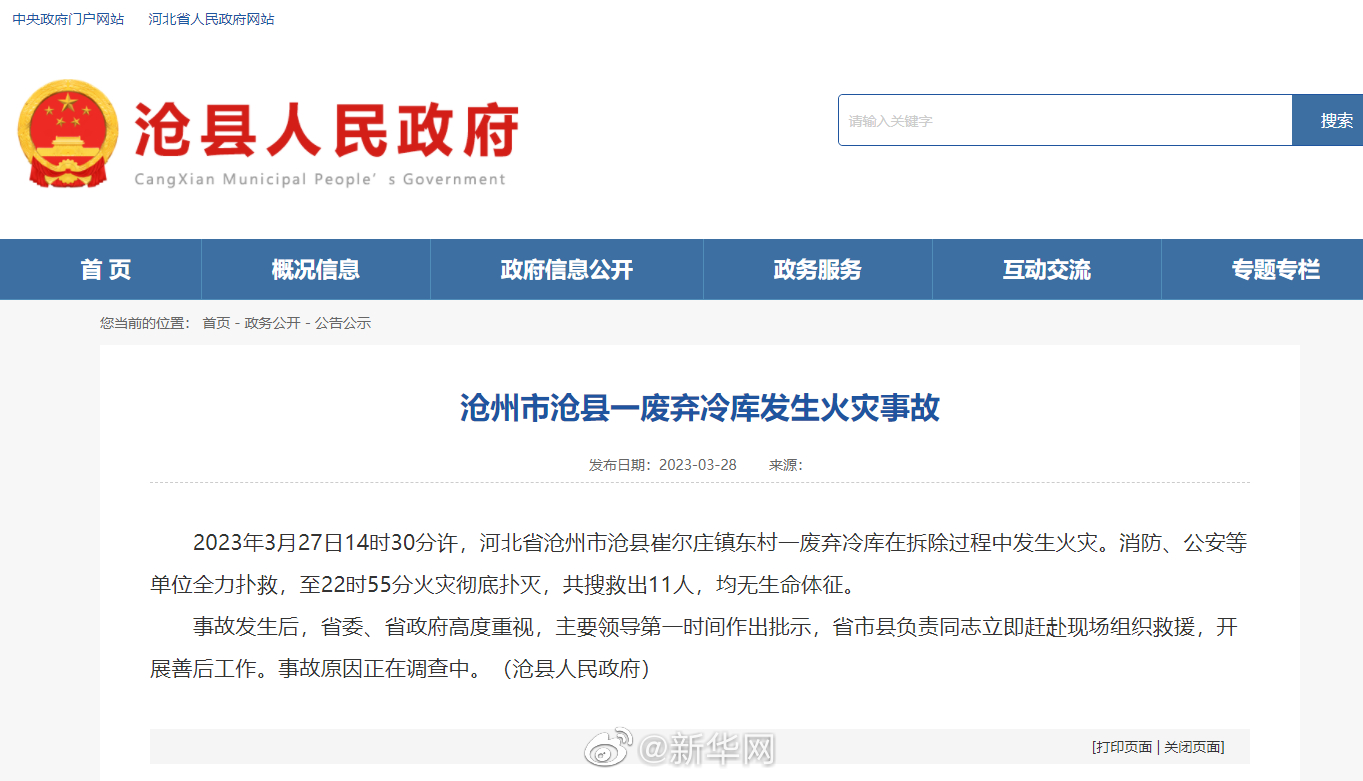Open the 中央政府门户网站 link
The image size is (1363, 781).
pos(67,18)
